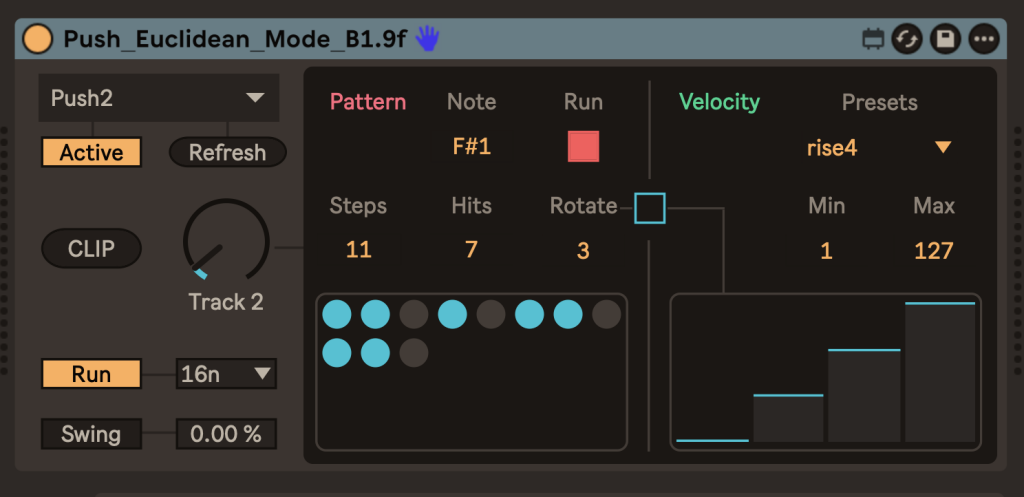Open the rise4 velocity presets dropdown
The height and width of the screenshot is (497, 1024).
pyautogui.click(x=878, y=148)
